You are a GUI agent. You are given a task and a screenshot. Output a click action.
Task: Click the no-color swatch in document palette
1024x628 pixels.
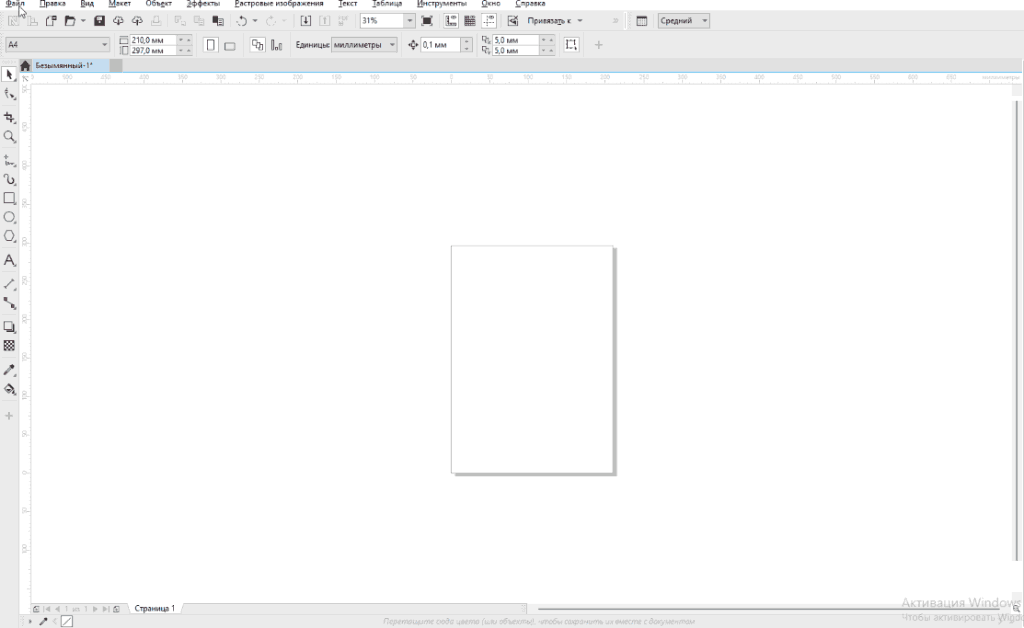pos(67,621)
